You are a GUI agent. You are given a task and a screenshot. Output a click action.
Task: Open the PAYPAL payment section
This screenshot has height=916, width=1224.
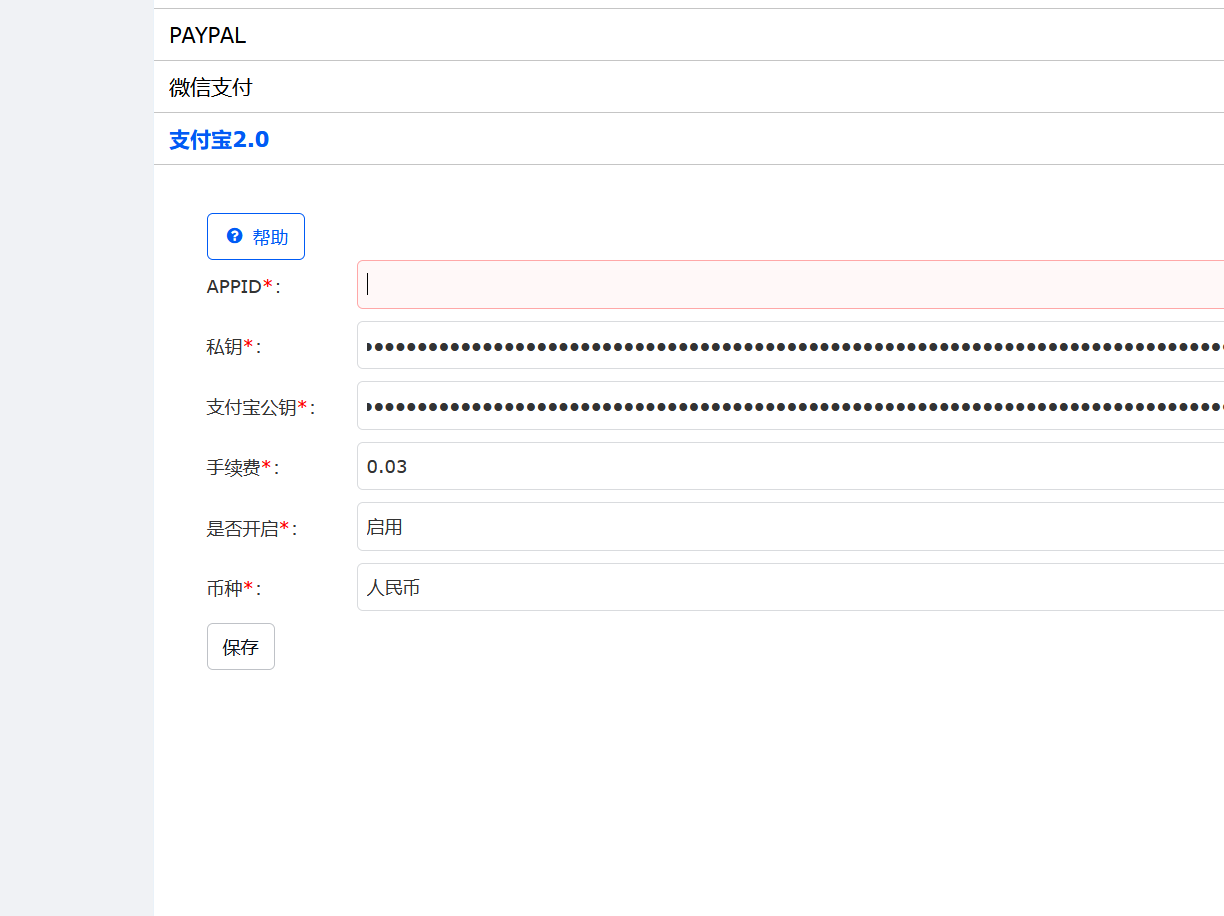(x=689, y=35)
